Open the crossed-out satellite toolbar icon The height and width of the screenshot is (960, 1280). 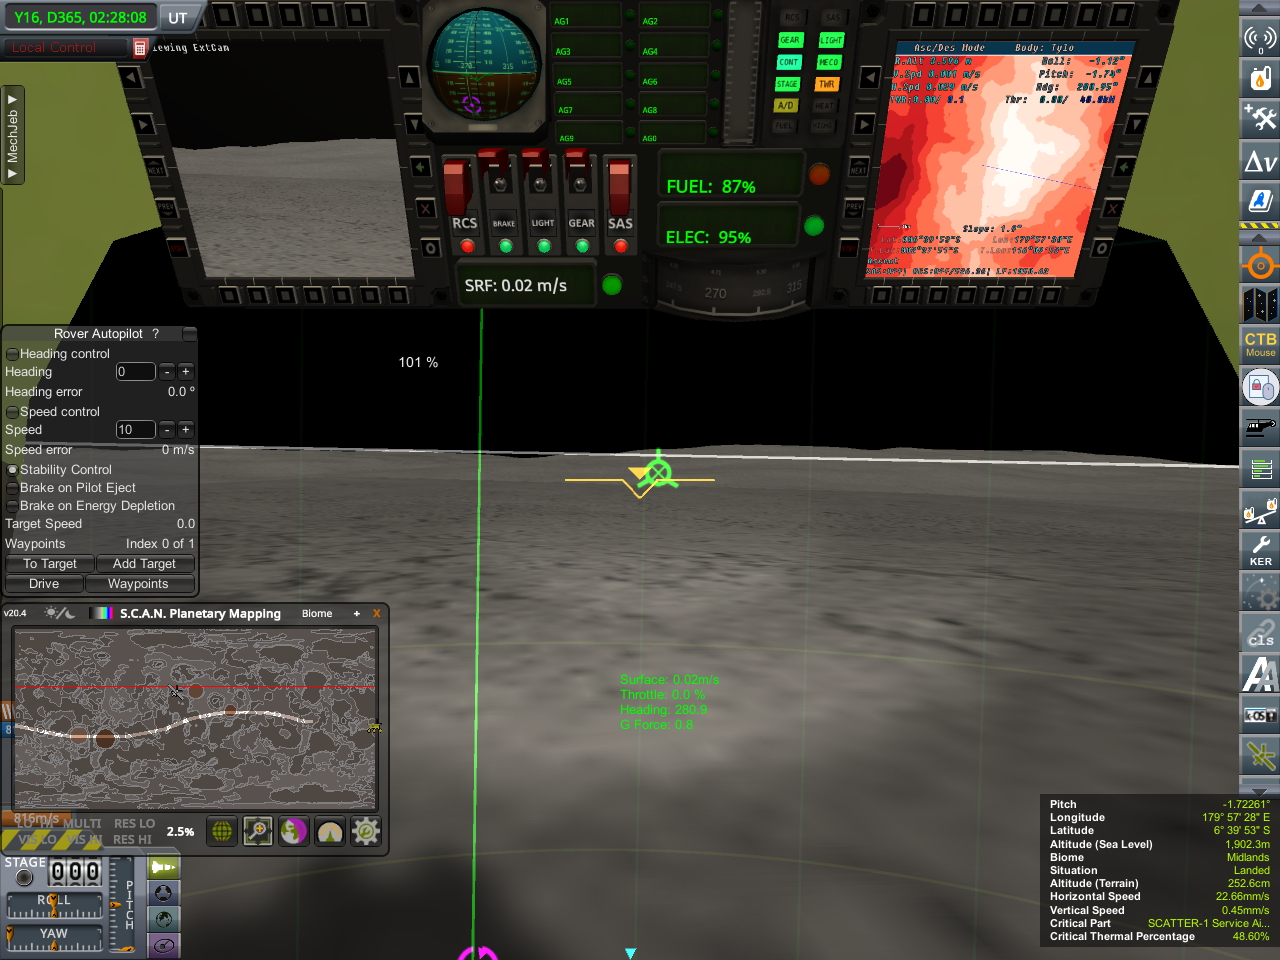(x=1260, y=755)
